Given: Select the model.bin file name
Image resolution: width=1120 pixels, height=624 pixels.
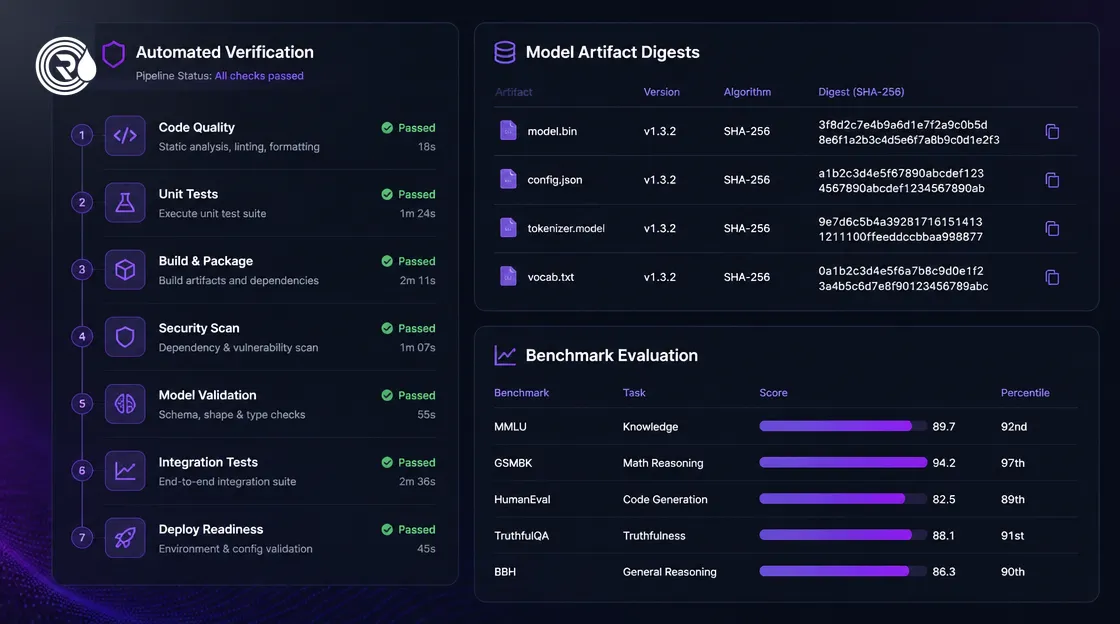Looking at the screenshot, I should pyautogui.click(x=552, y=131).
